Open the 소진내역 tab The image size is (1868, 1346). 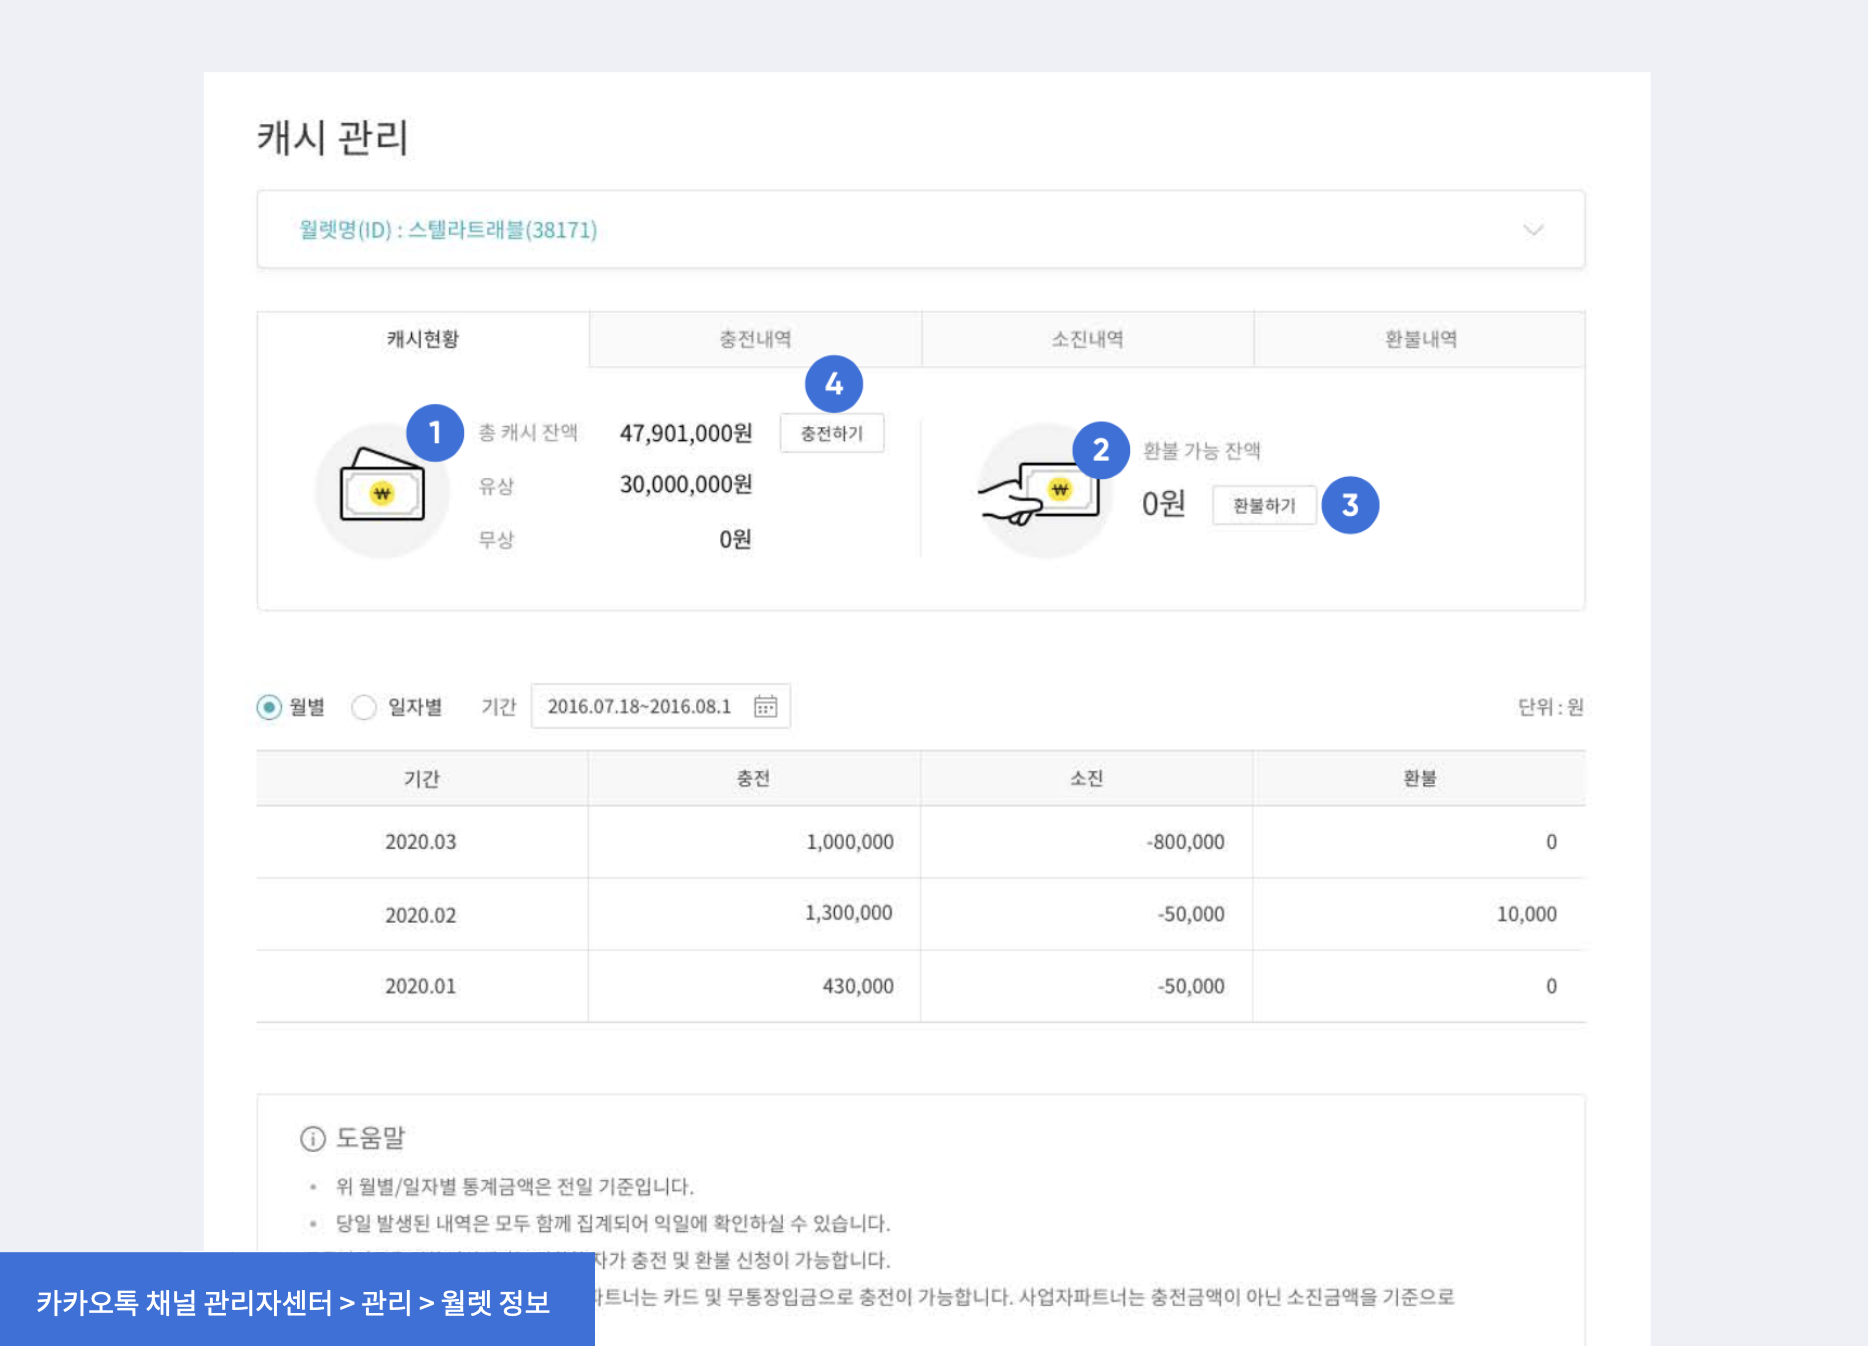point(1087,339)
